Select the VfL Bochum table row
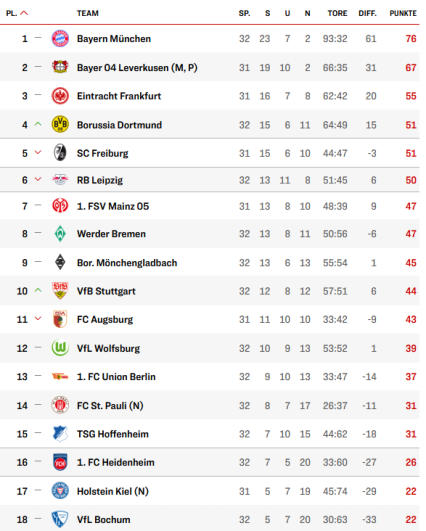Viewport: 426px width, 531px height. [210, 519]
